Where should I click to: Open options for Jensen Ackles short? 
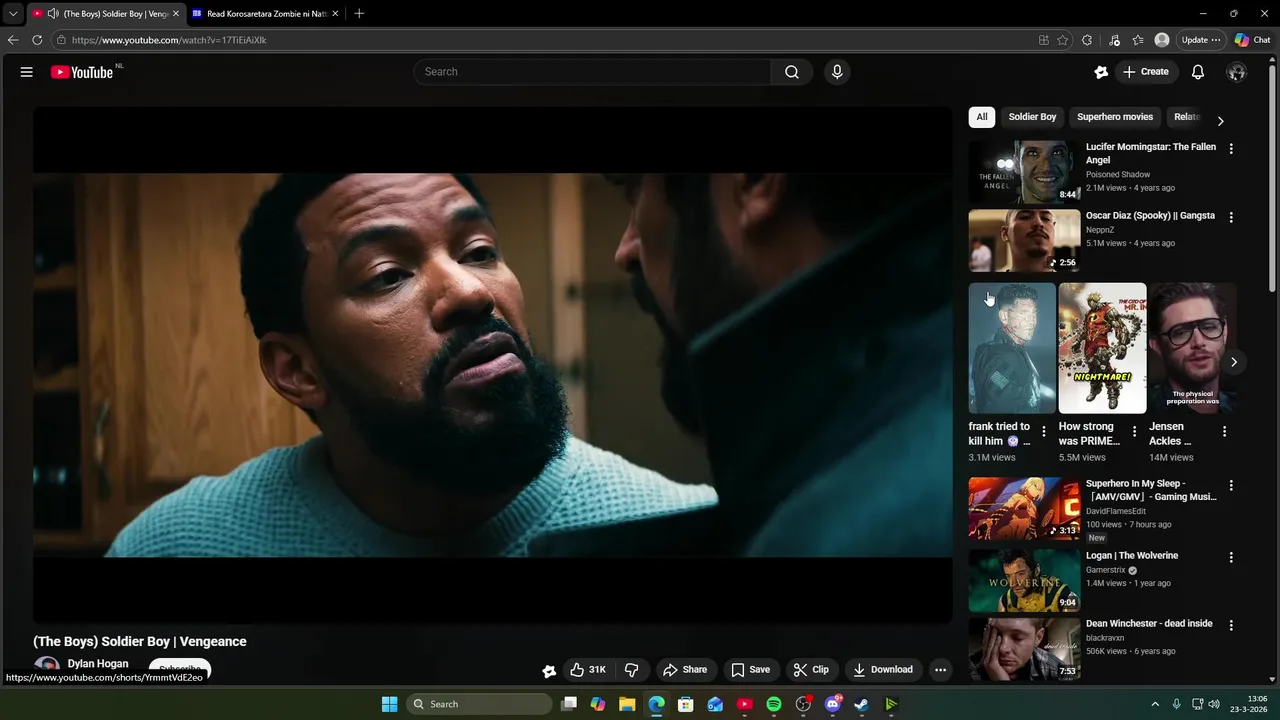click(x=1224, y=432)
